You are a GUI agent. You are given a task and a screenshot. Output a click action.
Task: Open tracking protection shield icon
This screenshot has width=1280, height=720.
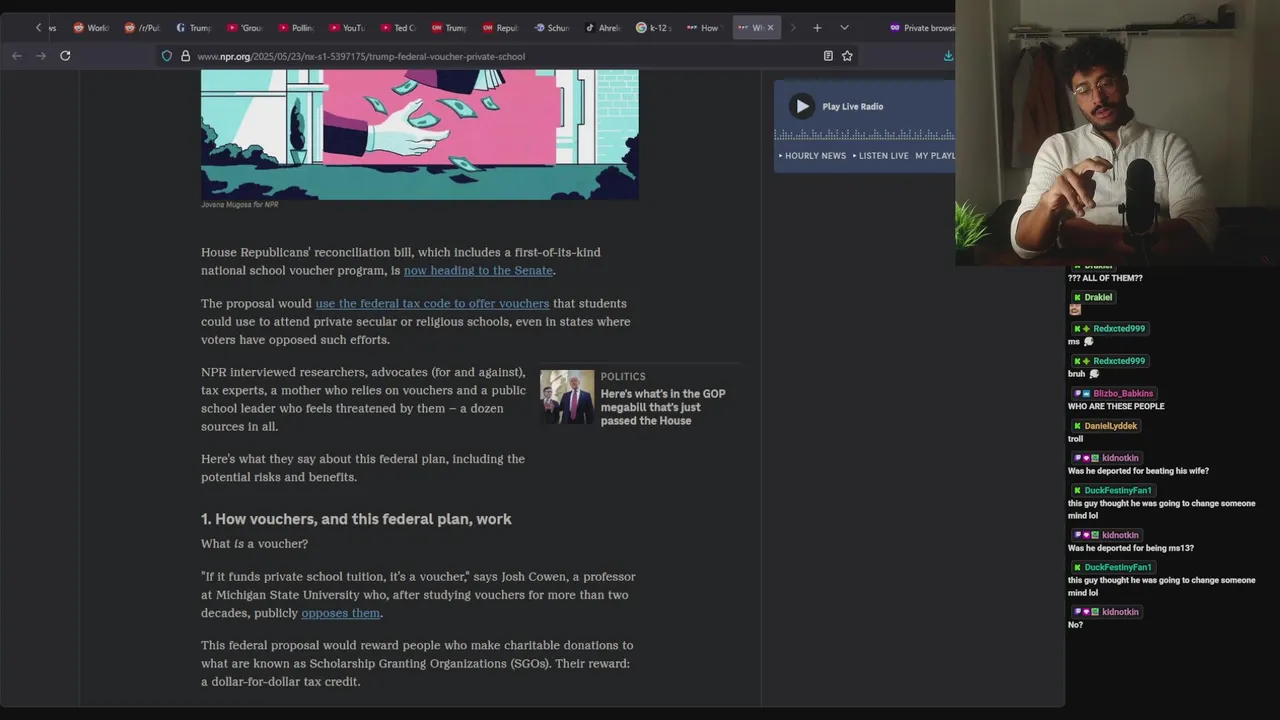coord(167,56)
